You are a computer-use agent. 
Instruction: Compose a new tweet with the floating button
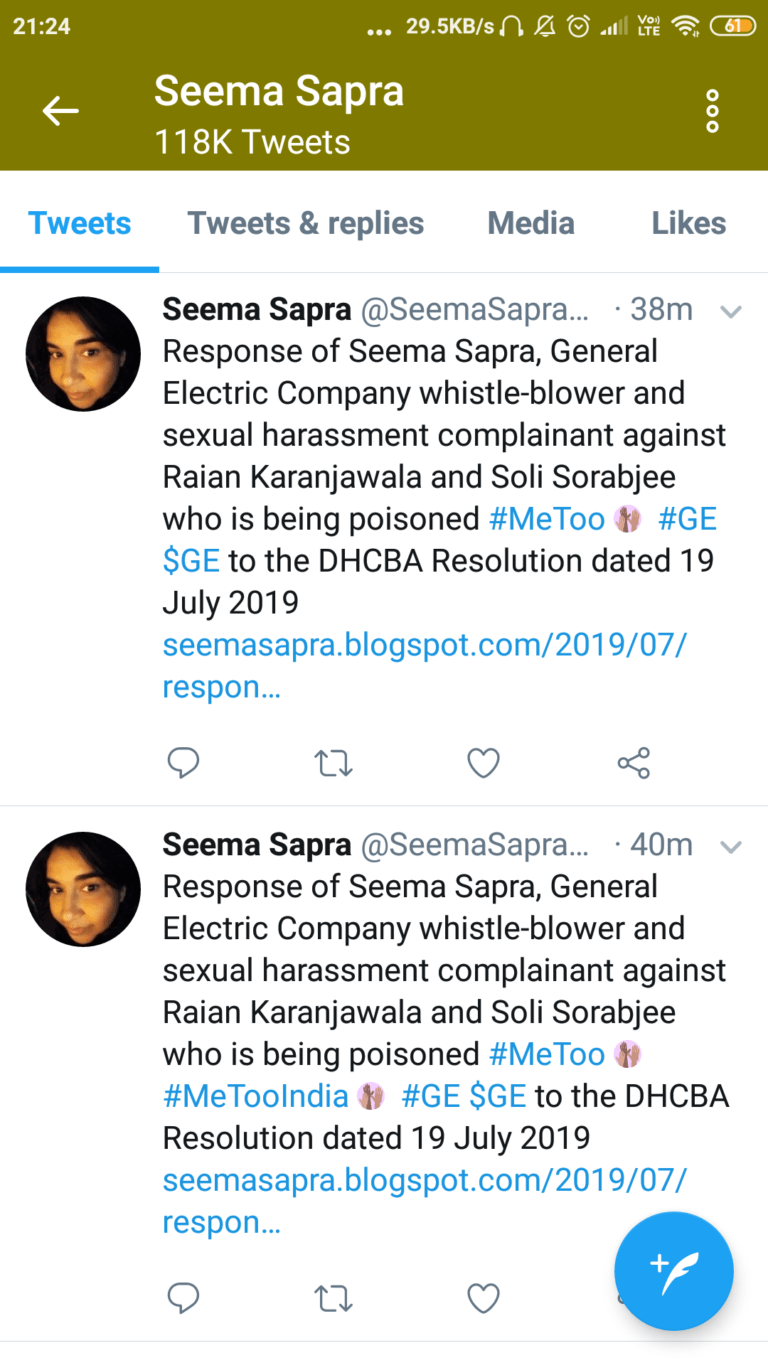(673, 1271)
